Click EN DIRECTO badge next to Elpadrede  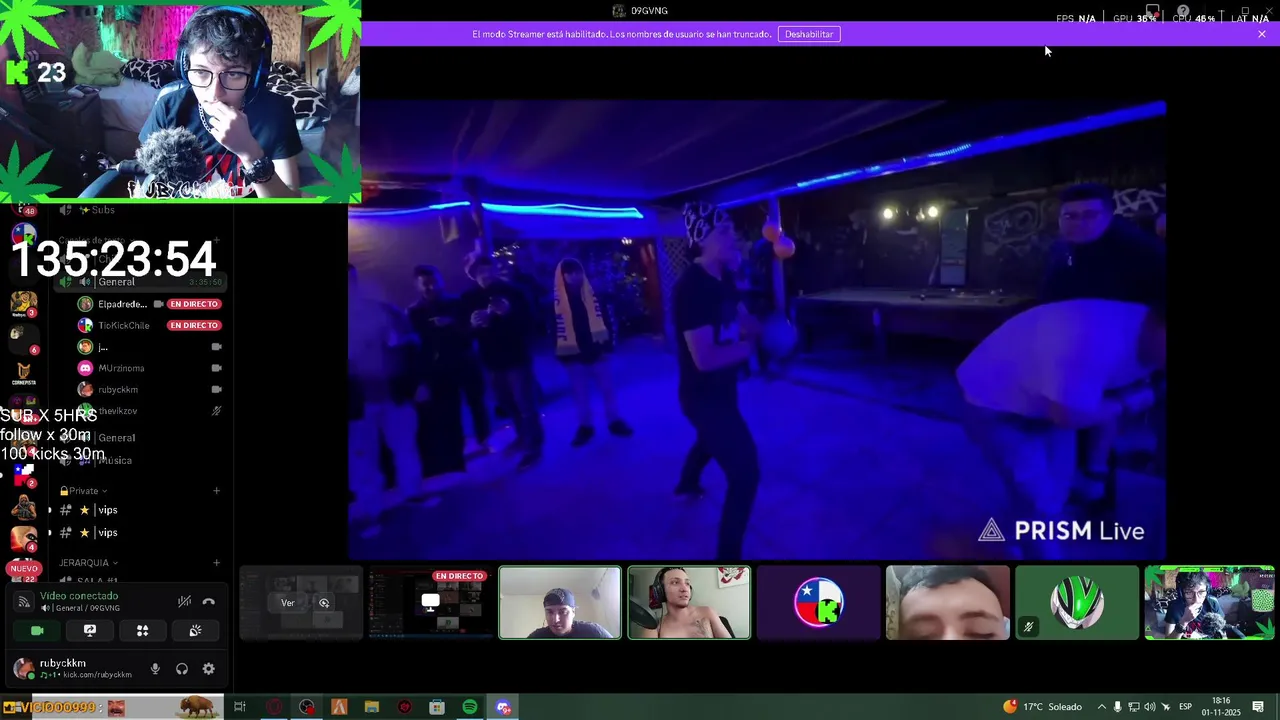[194, 304]
